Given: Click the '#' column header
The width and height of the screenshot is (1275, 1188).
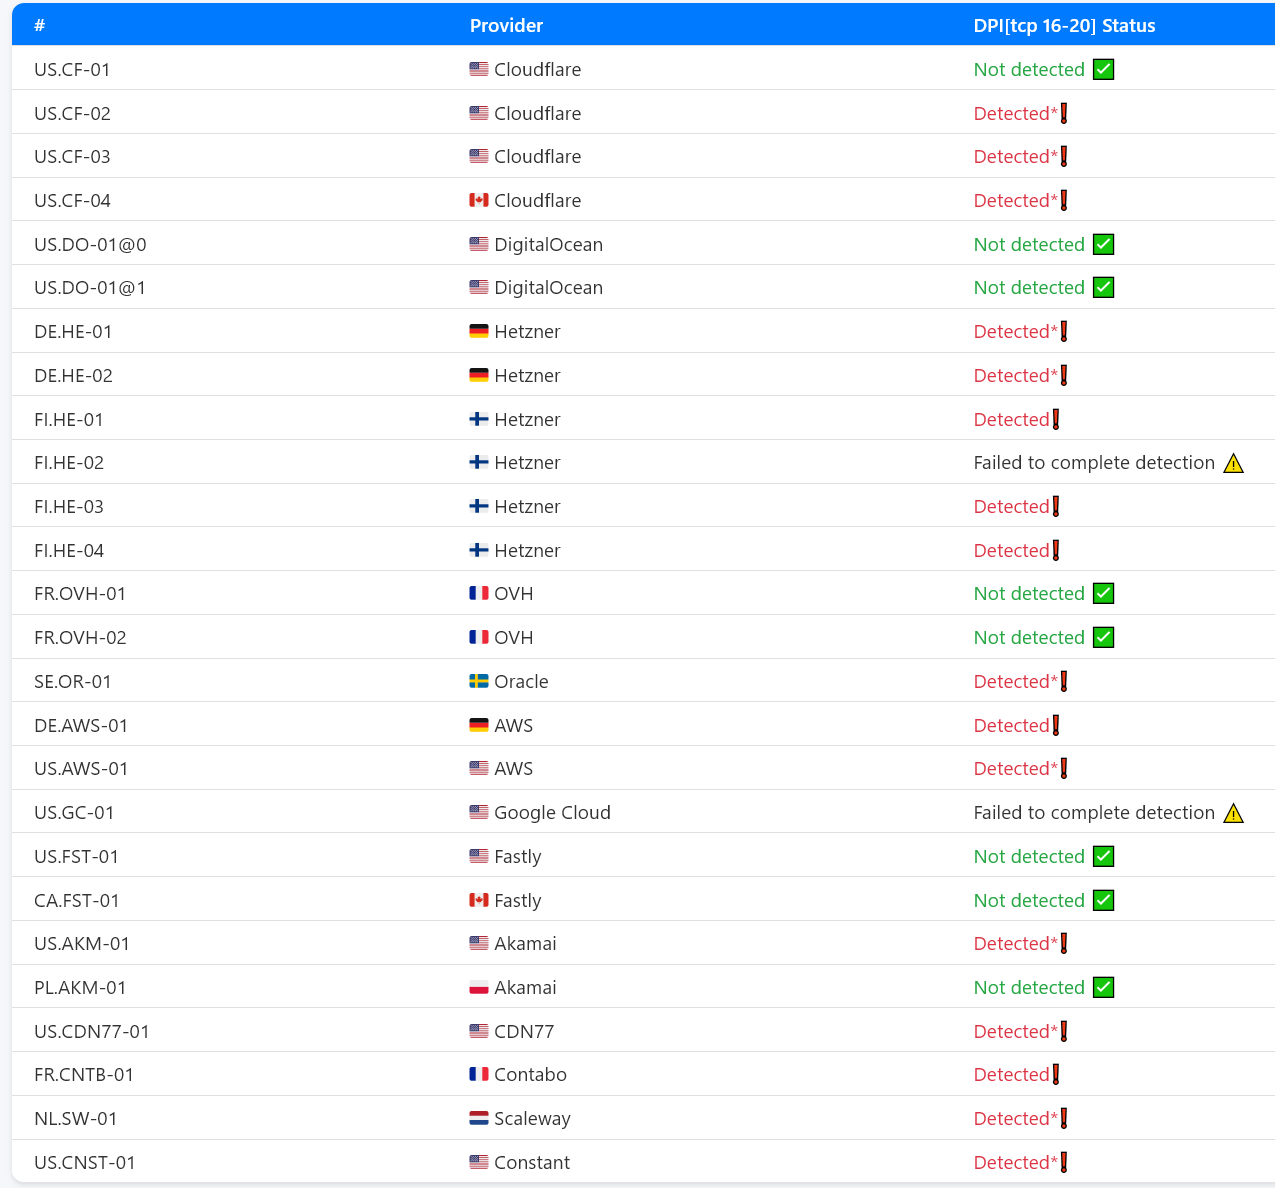Looking at the screenshot, I should [x=40, y=25].
